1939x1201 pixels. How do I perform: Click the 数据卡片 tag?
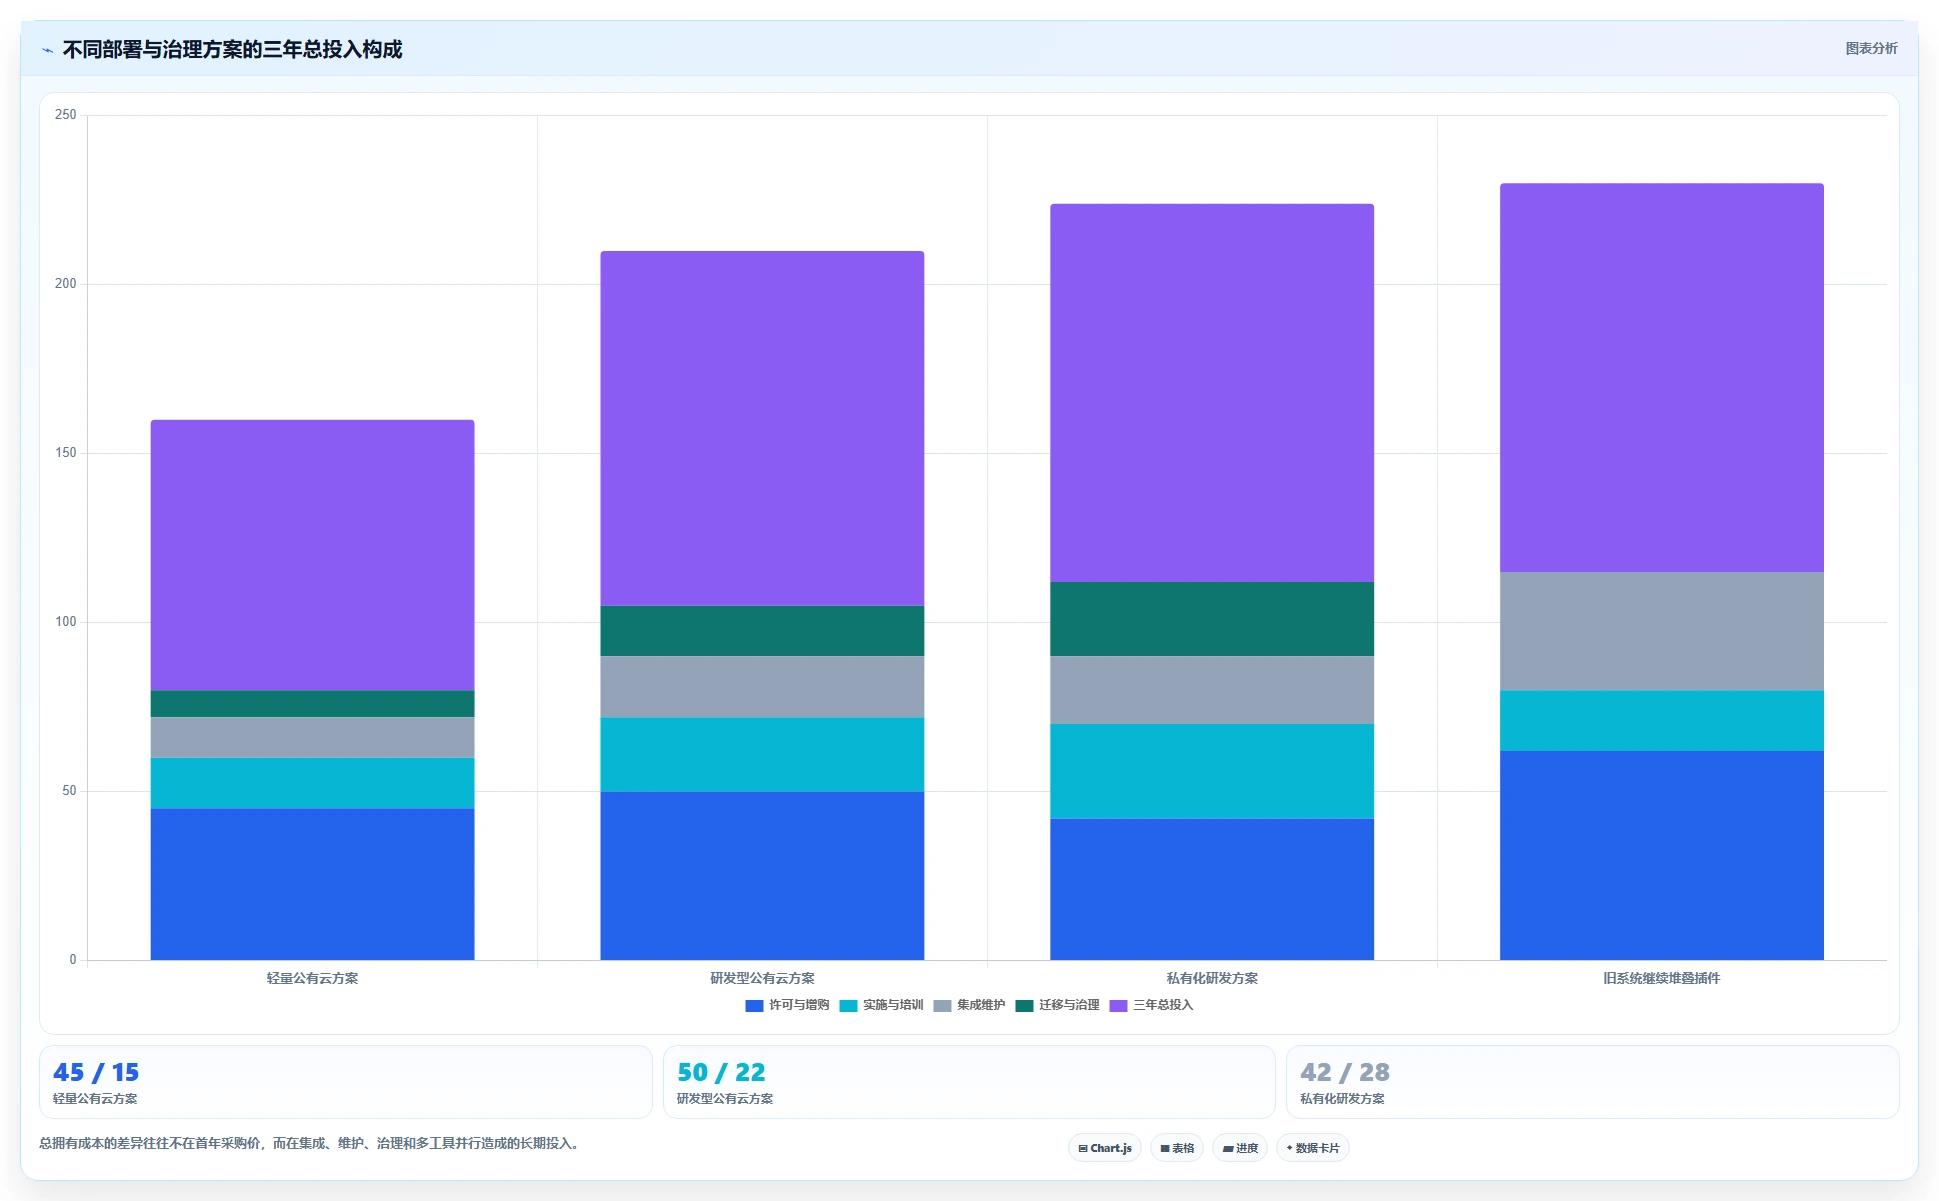1313,1148
